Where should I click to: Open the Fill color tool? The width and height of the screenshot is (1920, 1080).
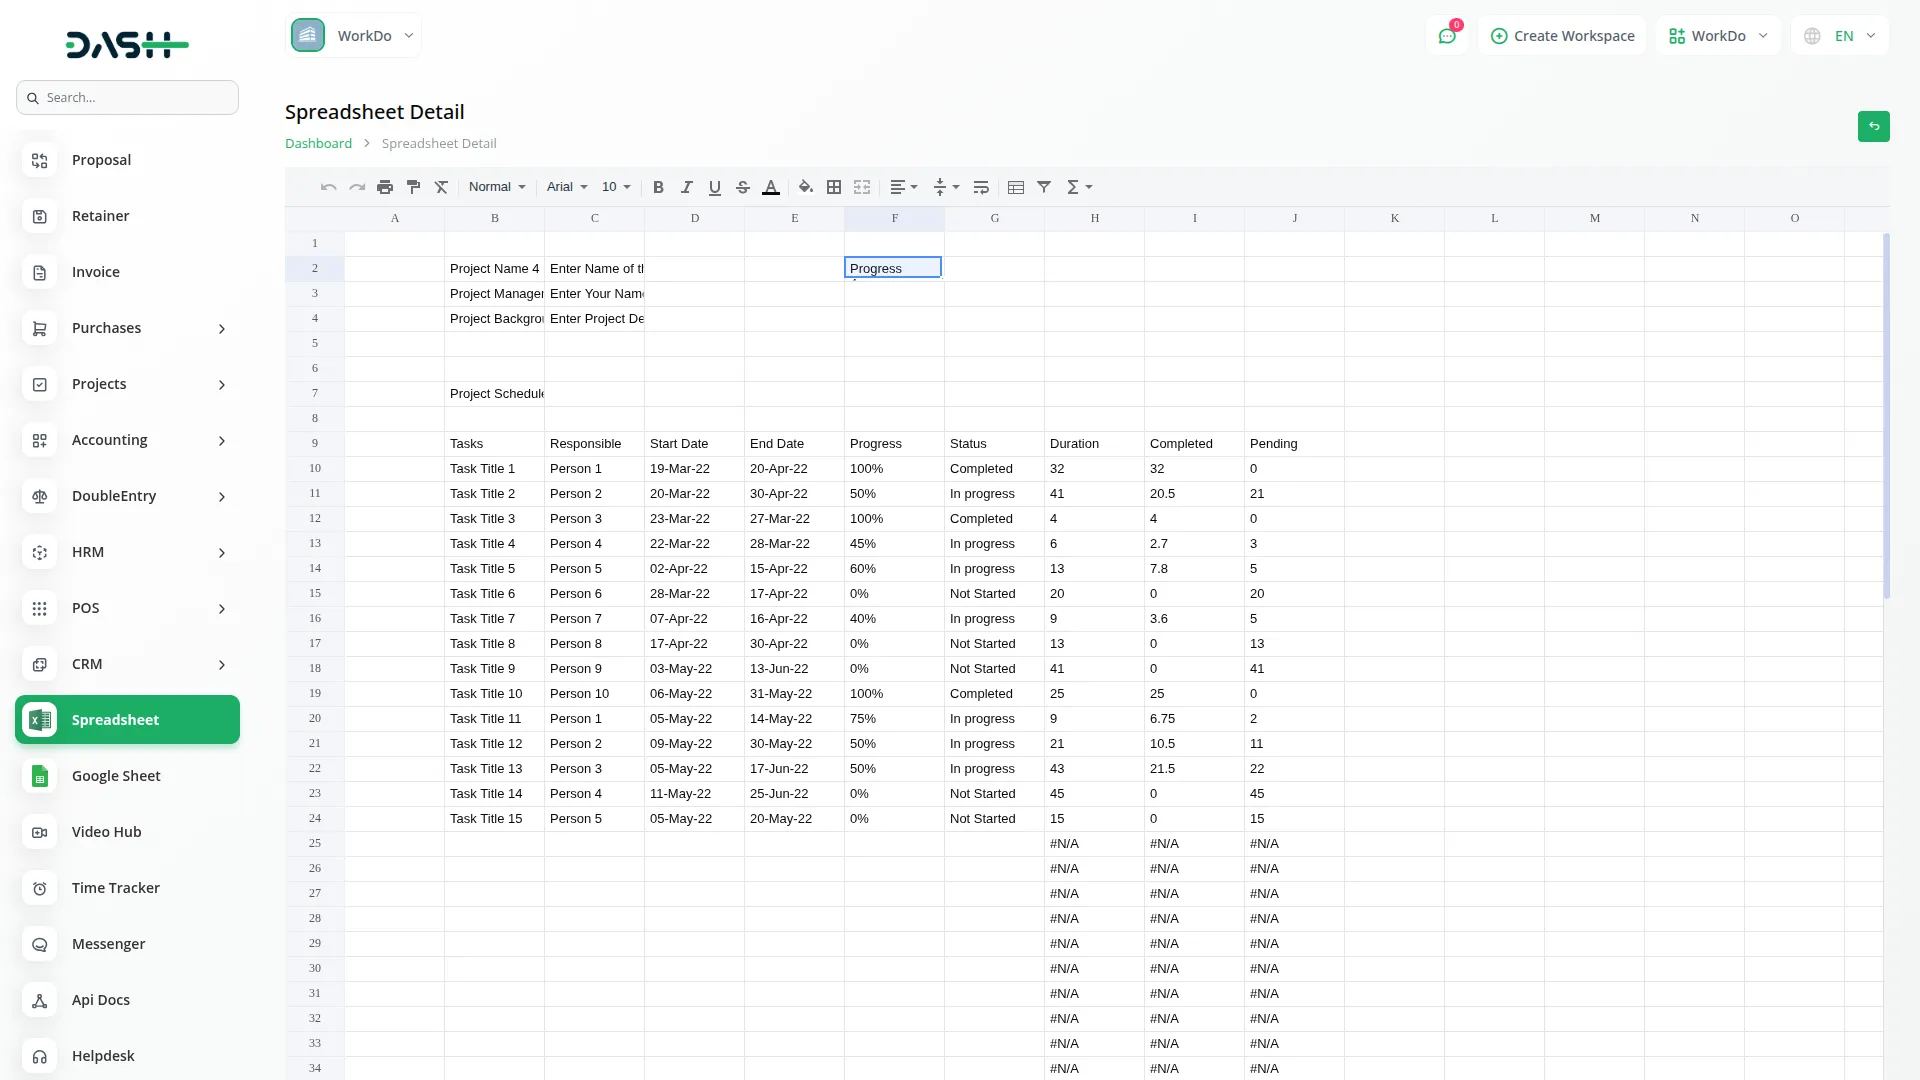click(806, 187)
